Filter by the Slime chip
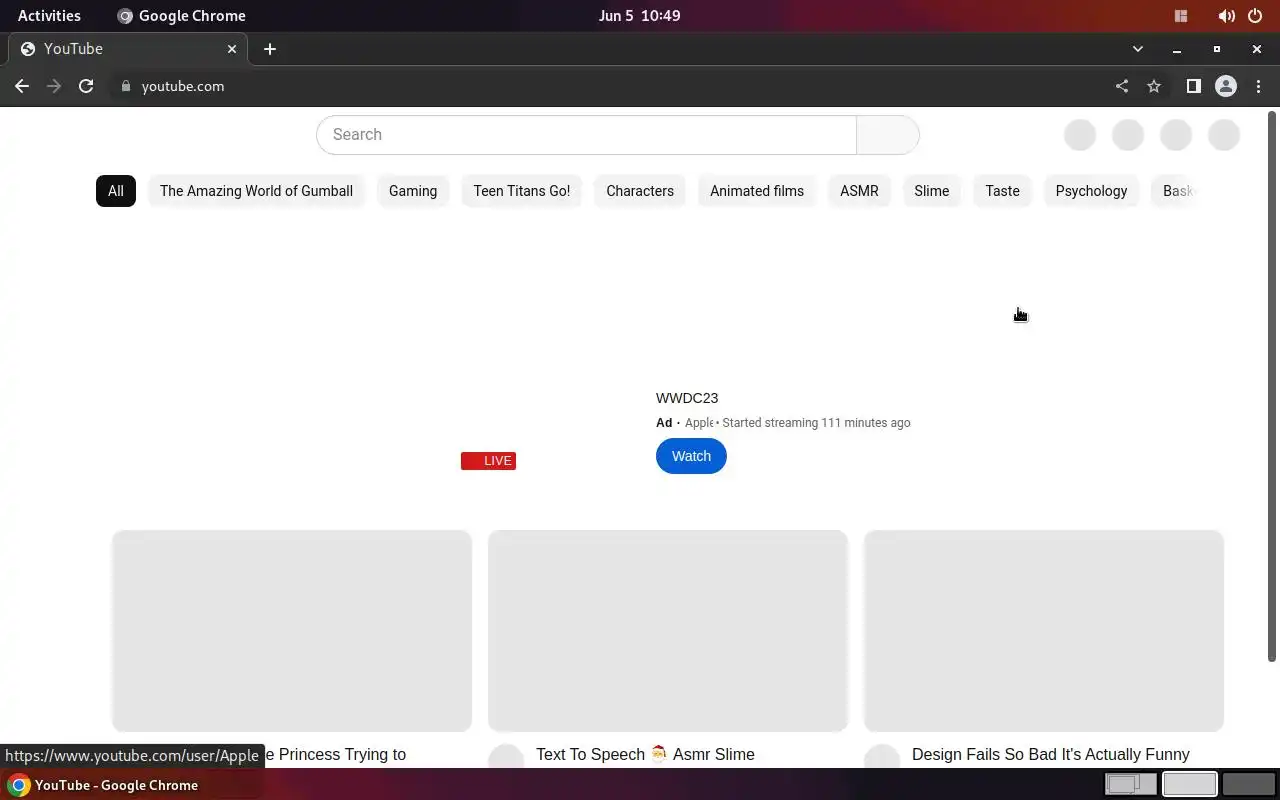The image size is (1280, 800). [x=931, y=191]
